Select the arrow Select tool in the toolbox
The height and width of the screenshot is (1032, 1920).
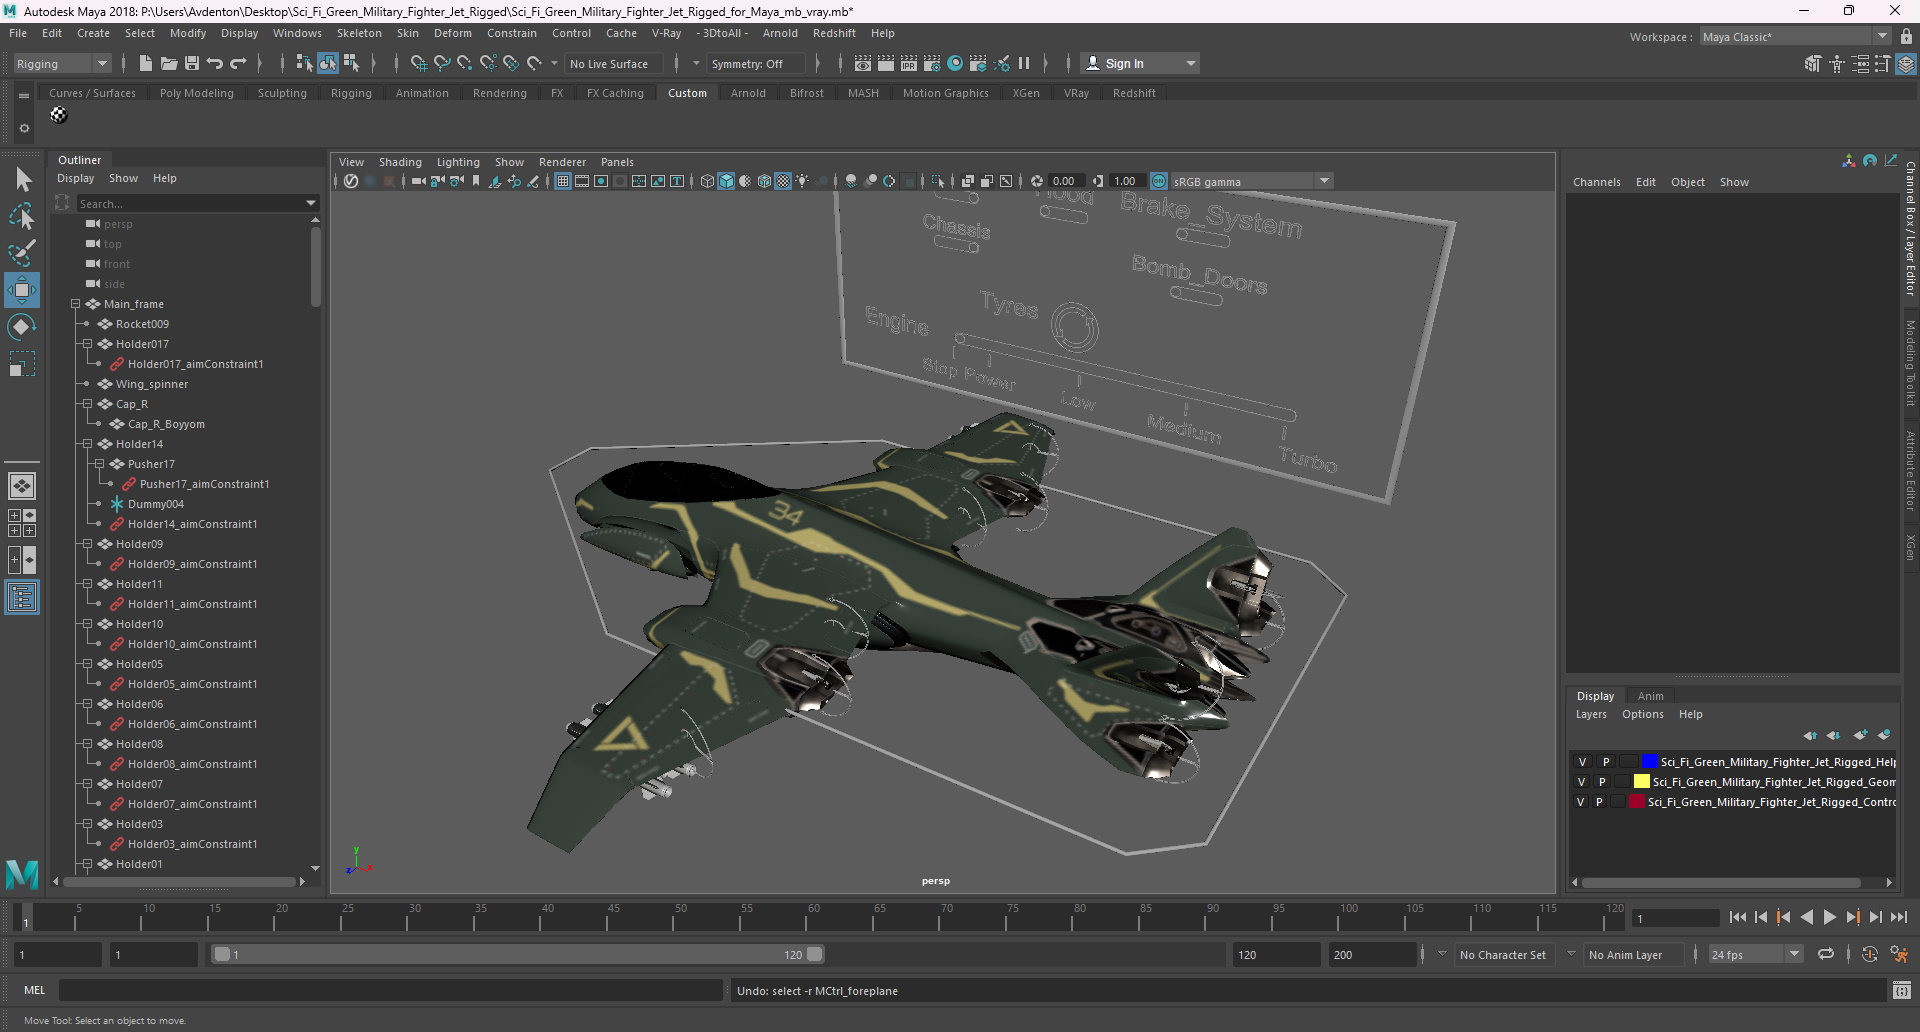22,180
